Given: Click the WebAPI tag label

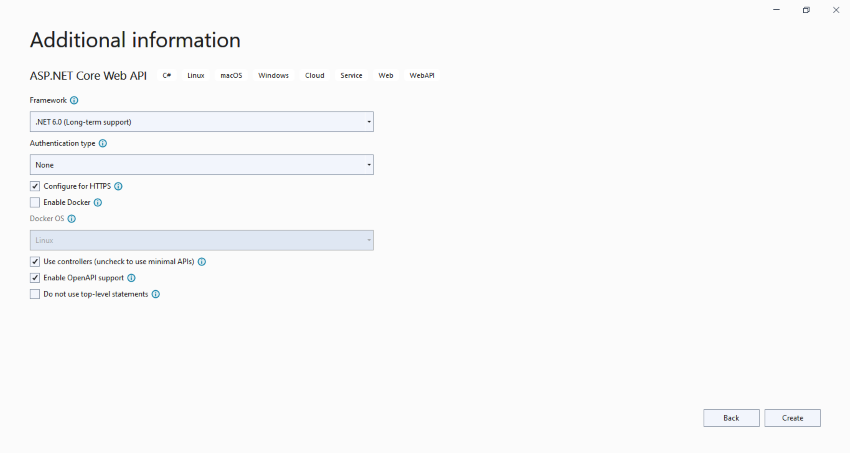Looking at the screenshot, I should (422, 75).
